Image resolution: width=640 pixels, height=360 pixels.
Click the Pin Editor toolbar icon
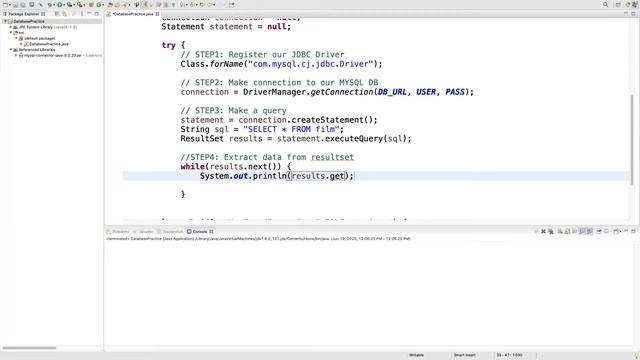[x=231, y=5]
